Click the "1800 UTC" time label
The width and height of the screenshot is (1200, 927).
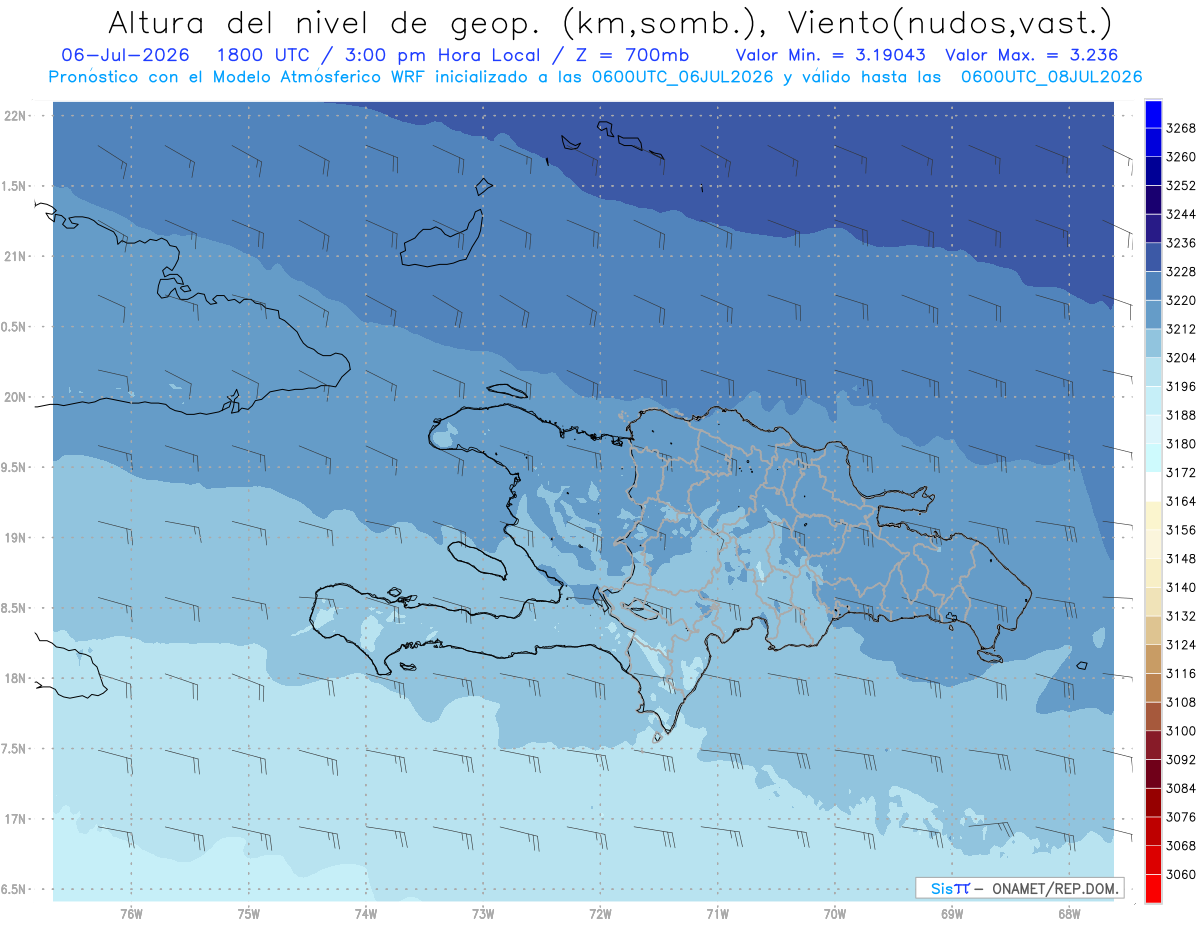pyautogui.click(x=264, y=55)
